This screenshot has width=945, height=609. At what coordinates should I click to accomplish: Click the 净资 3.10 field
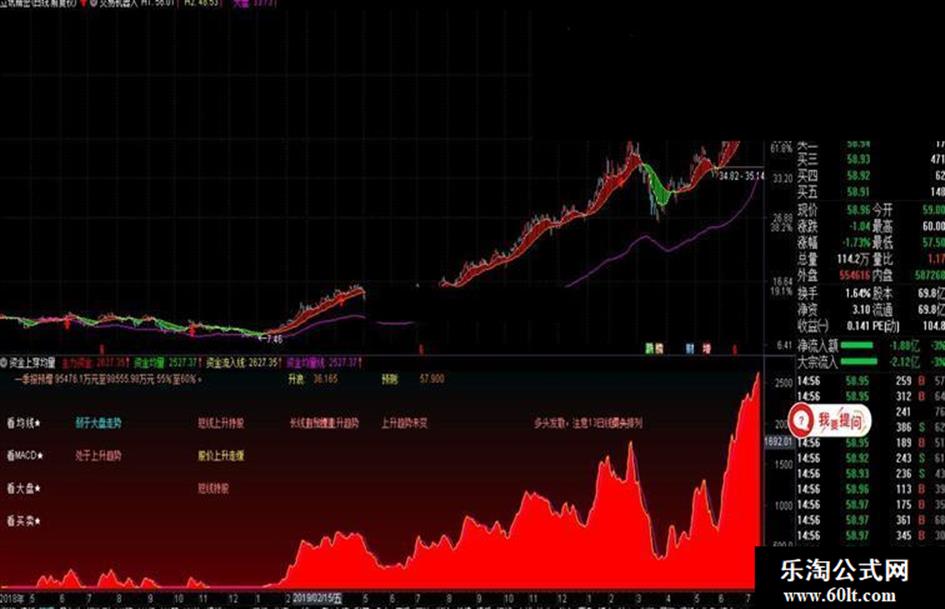pos(834,309)
